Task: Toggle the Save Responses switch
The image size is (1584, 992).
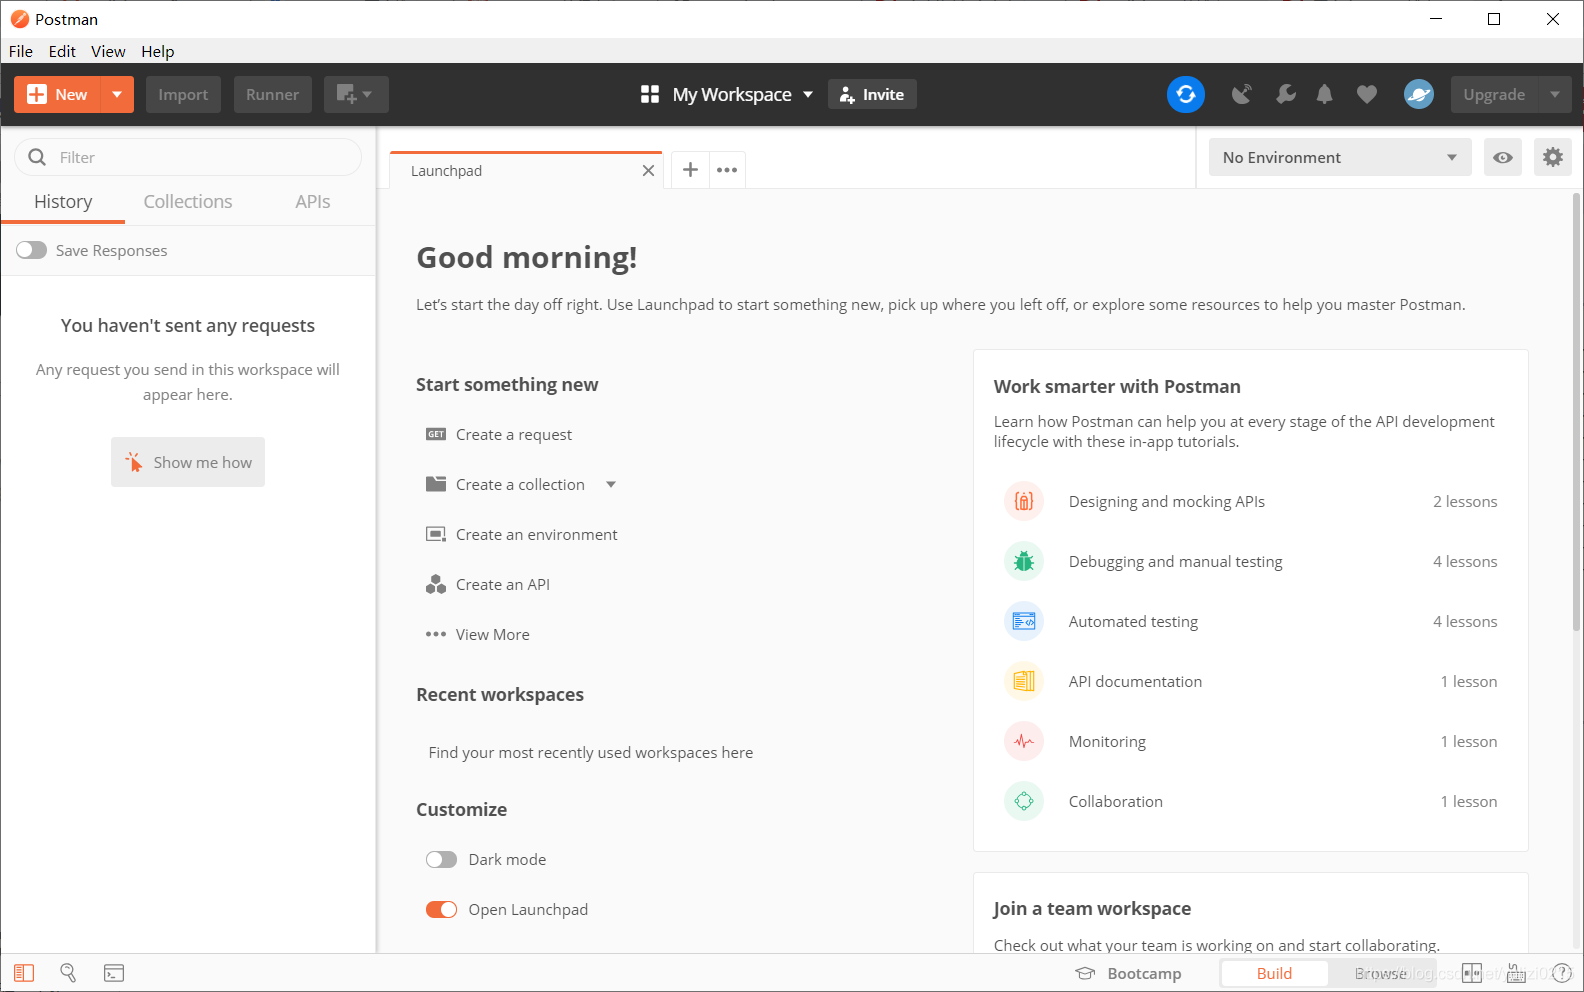Action: [x=32, y=250]
